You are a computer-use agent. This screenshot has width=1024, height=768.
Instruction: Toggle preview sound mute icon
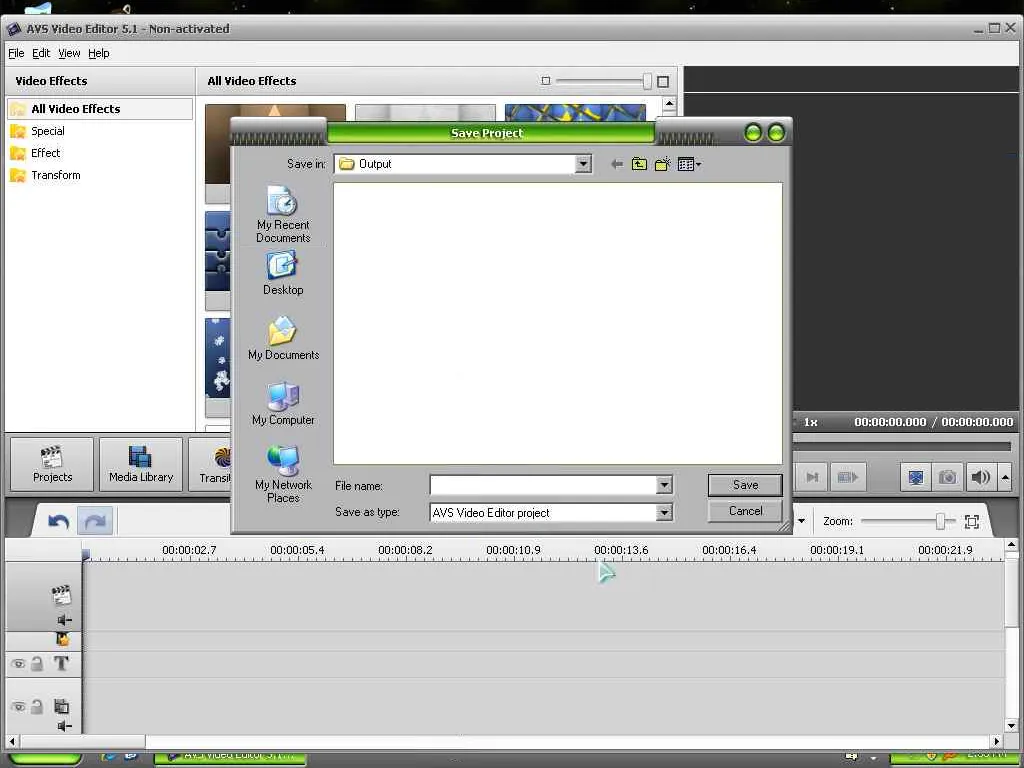point(980,477)
